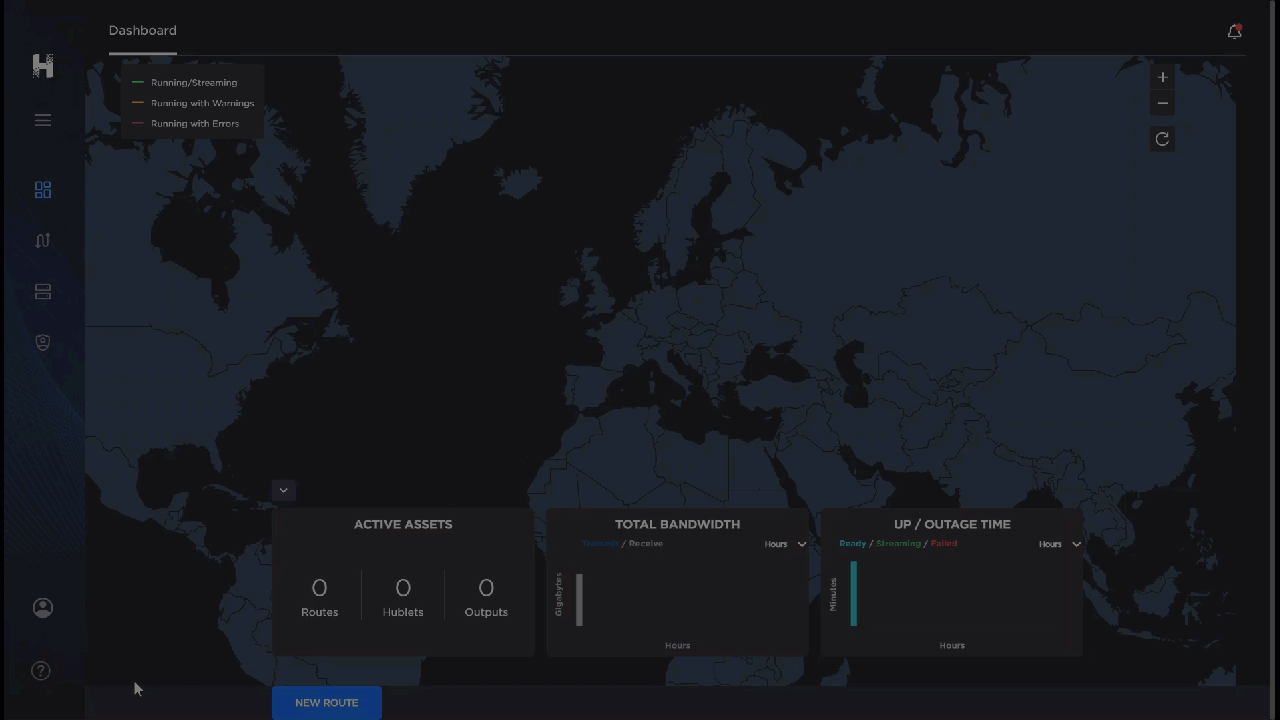This screenshot has height=720, width=1280.
Task: Open the Hours dropdown for Up/Outage Time
Action: tap(1060, 543)
